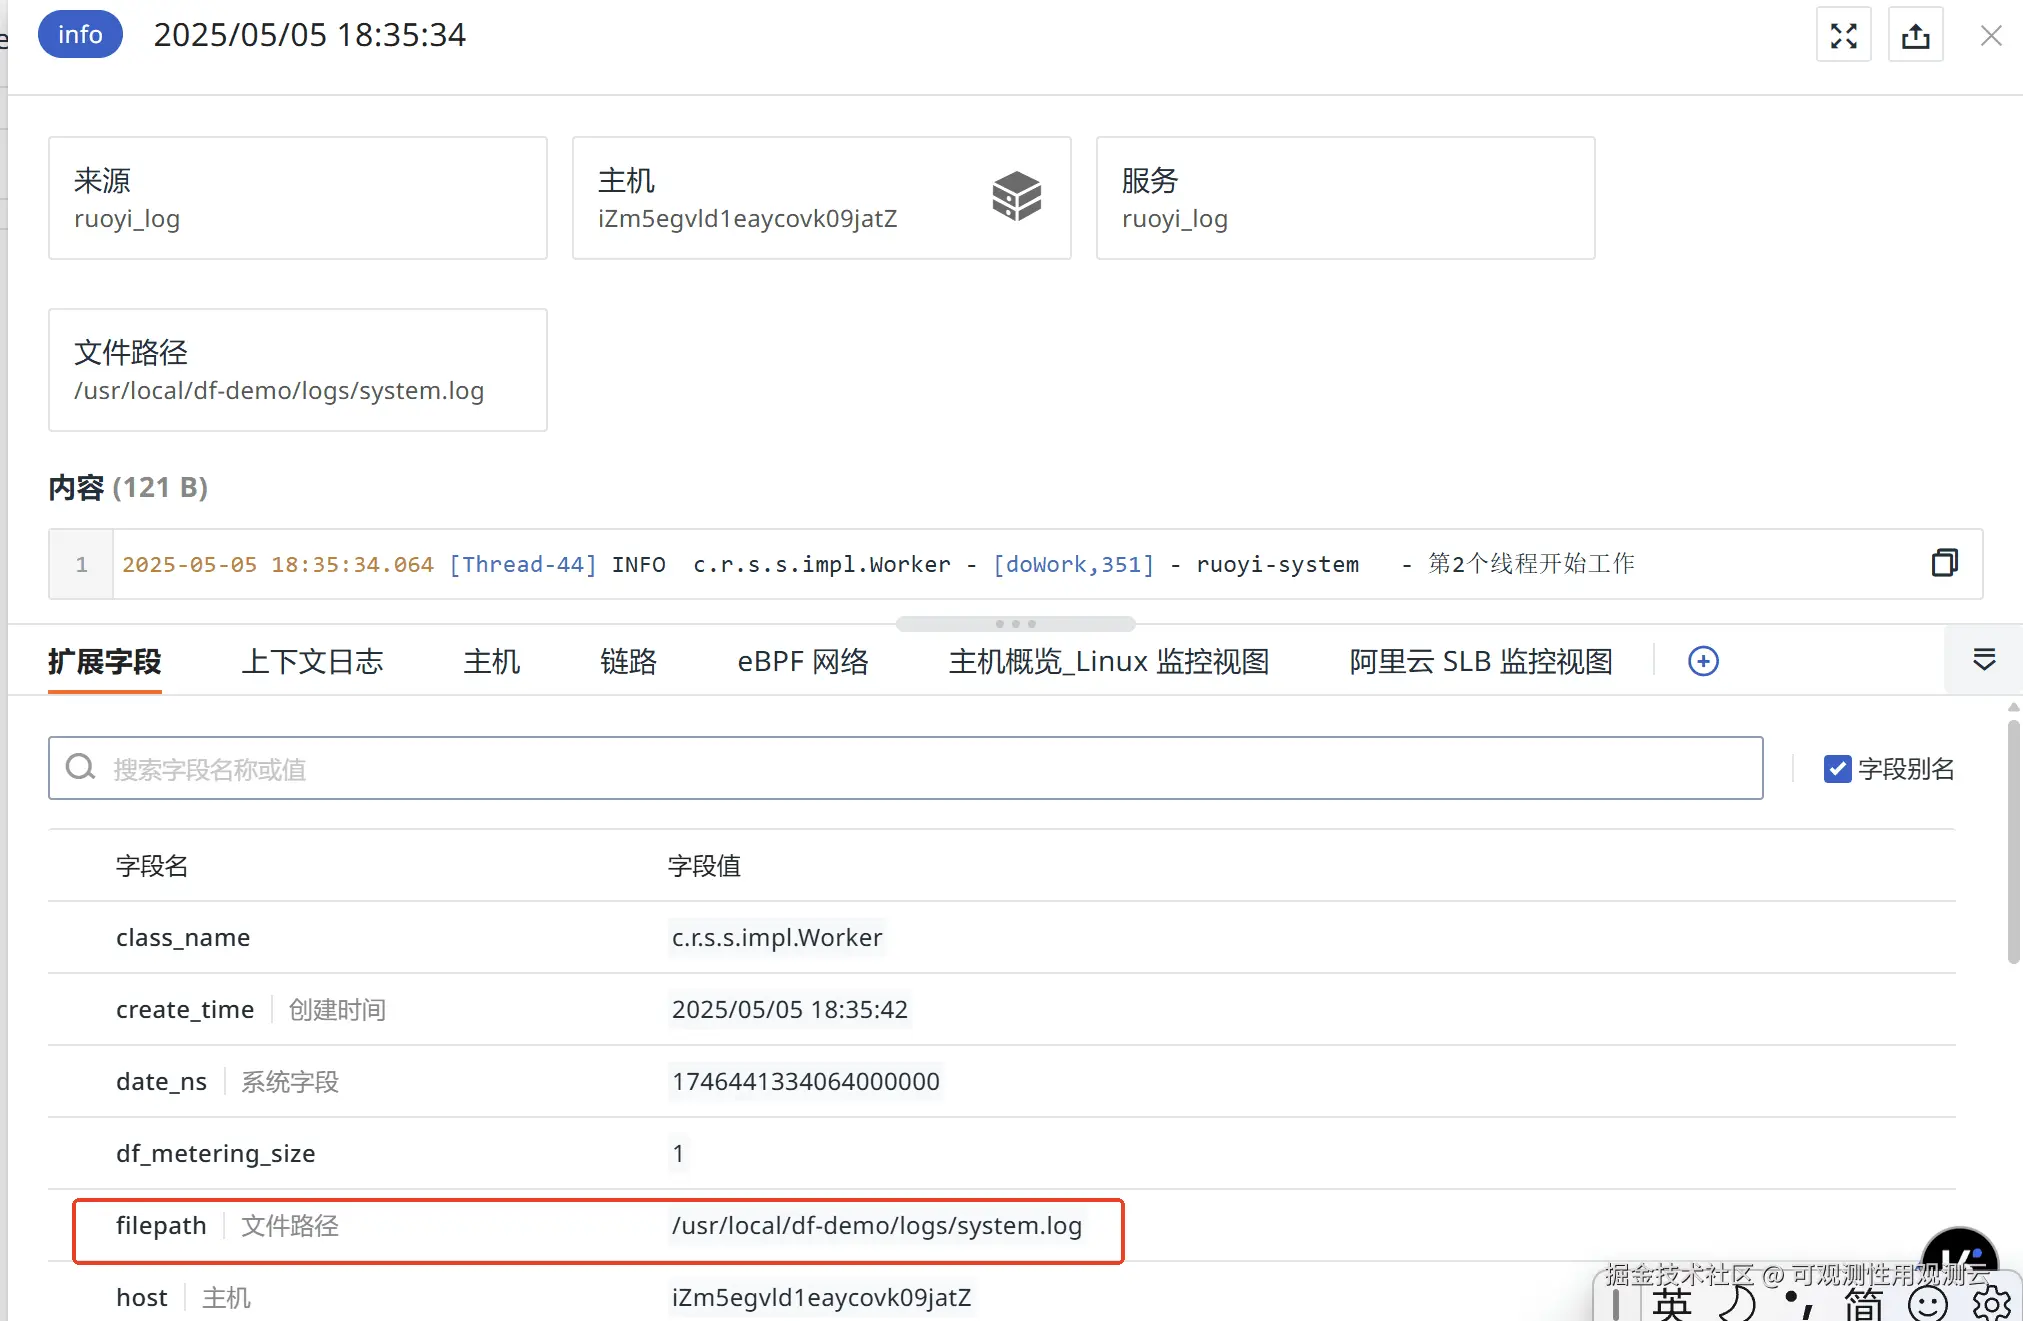Copy log content with copy icon

(1944, 563)
